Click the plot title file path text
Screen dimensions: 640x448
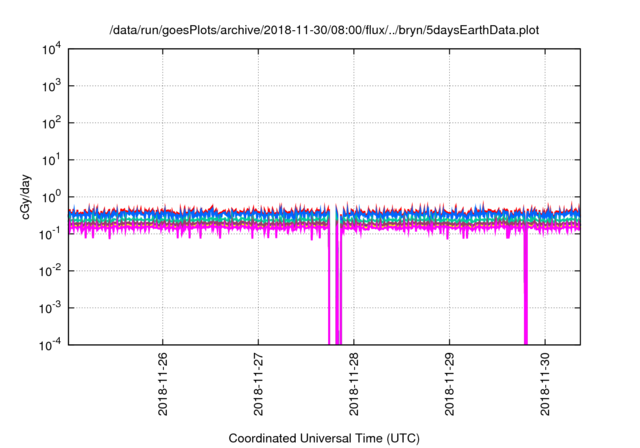324,30
